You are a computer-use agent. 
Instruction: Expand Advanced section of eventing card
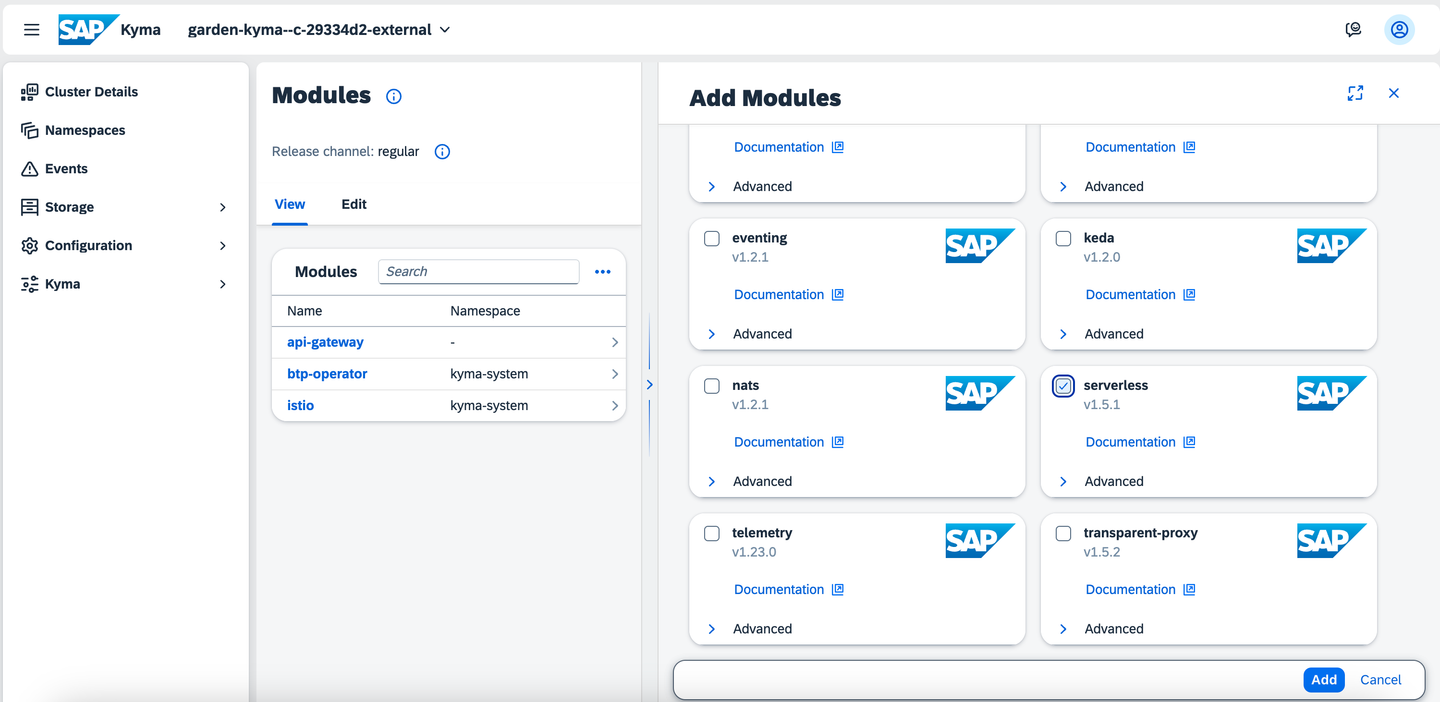tap(712, 334)
